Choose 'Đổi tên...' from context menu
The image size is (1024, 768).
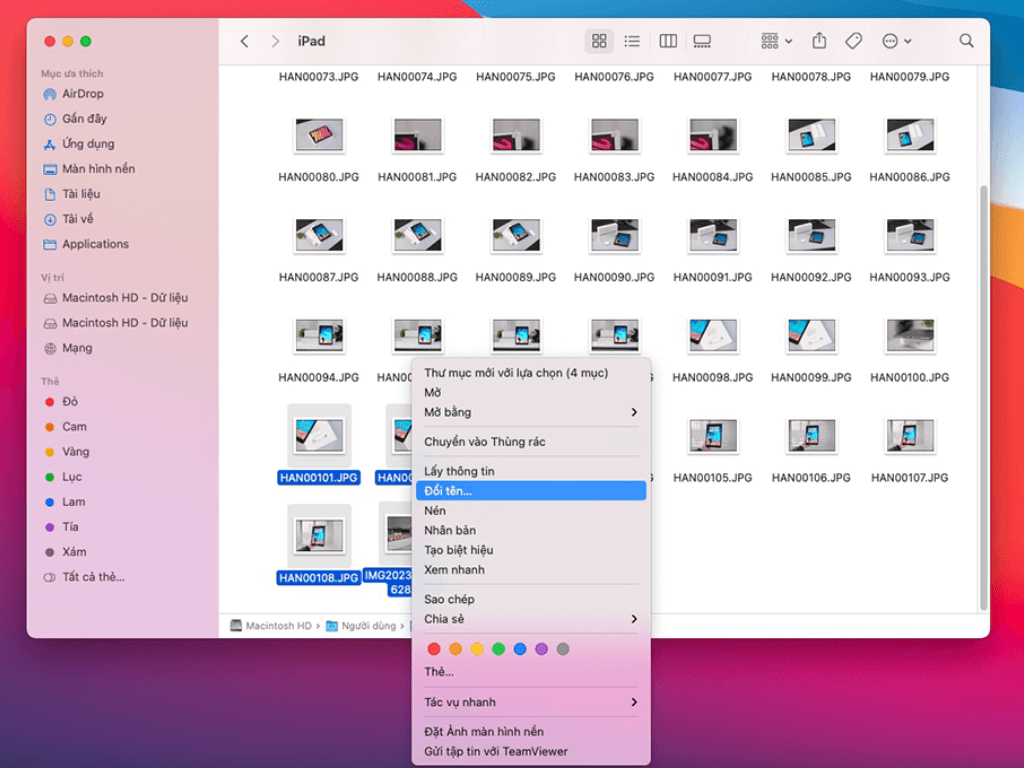tap(448, 491)
